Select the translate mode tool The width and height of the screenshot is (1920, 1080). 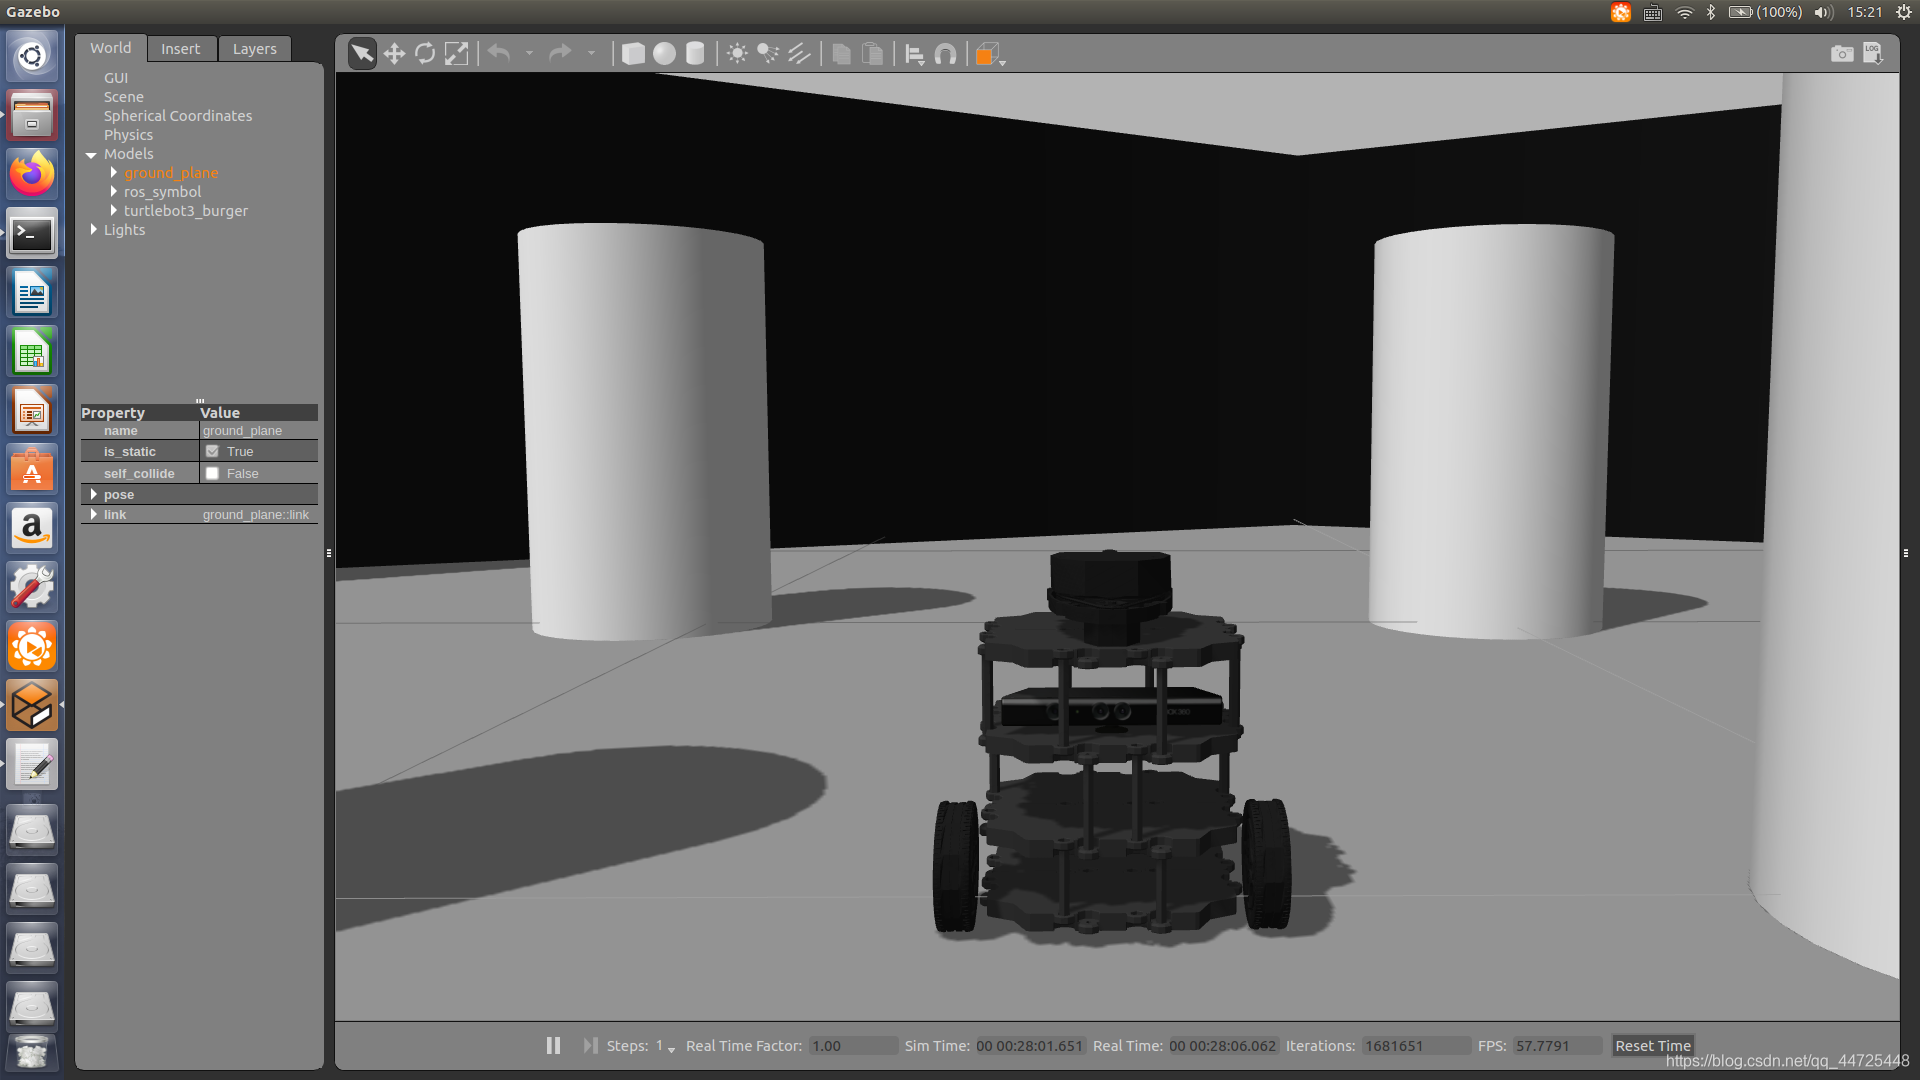point(394,54)
